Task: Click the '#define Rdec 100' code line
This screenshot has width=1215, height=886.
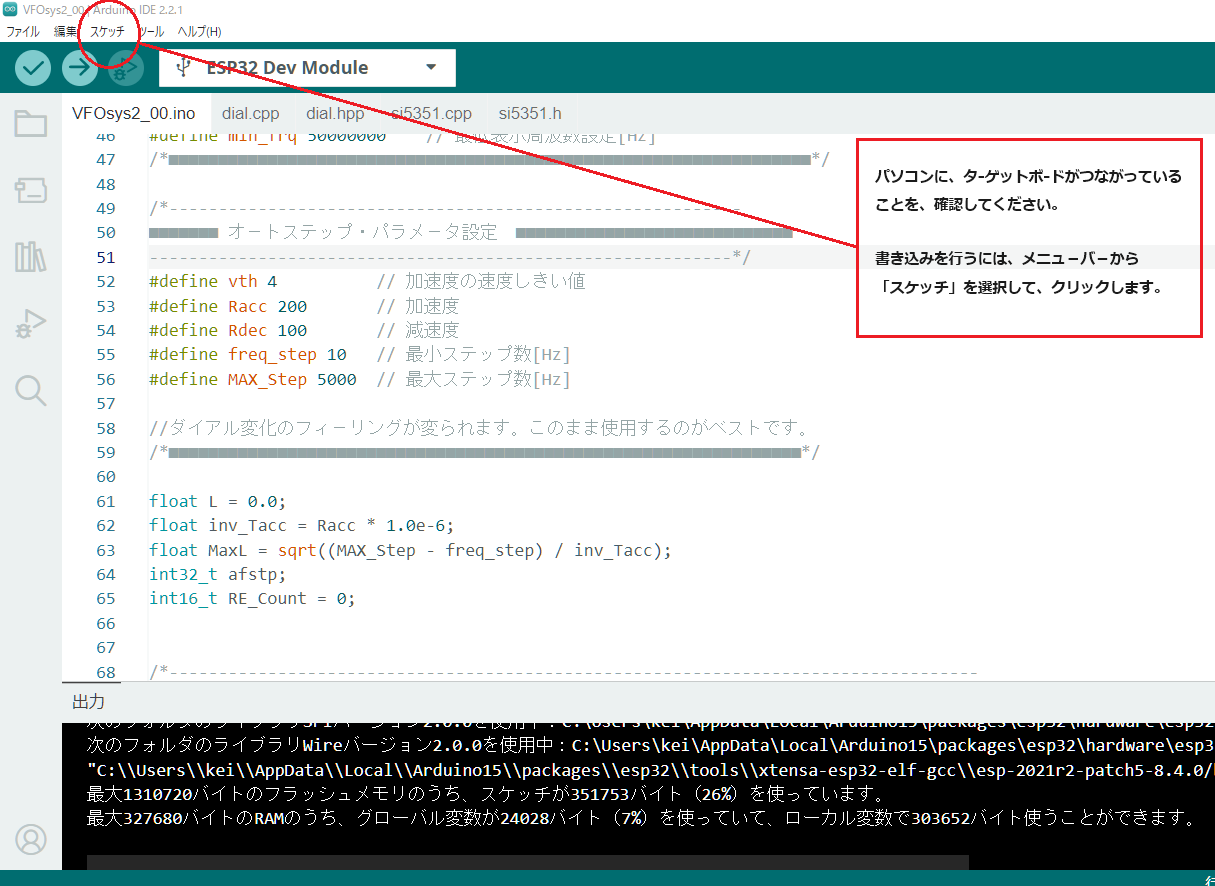Action: [x=228, y=330]
